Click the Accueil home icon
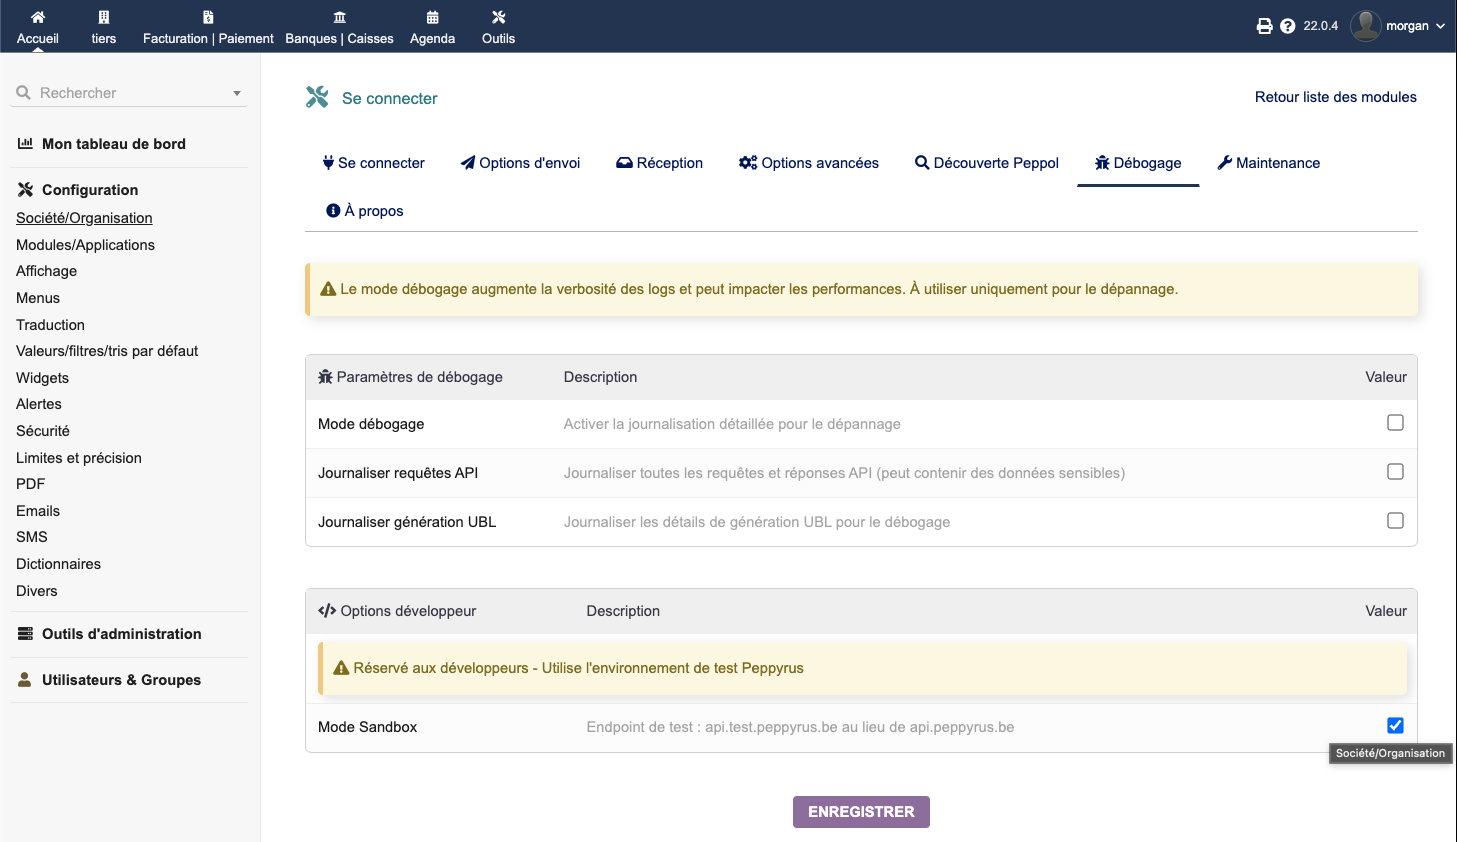This screenshot has width=1457, height=842. (38, 17)
